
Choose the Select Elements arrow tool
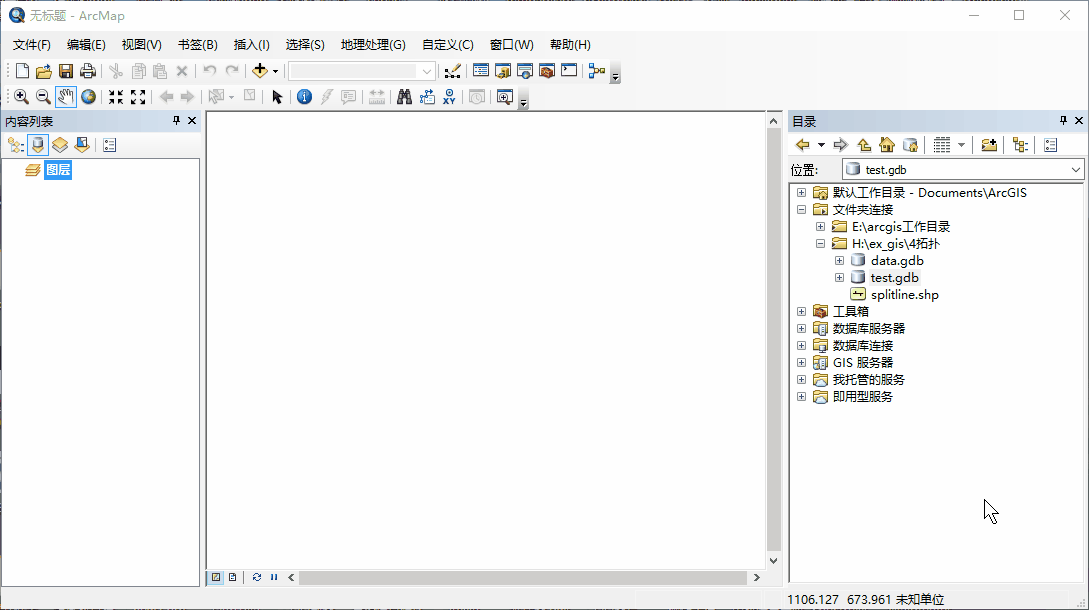[x=277, y=97]
